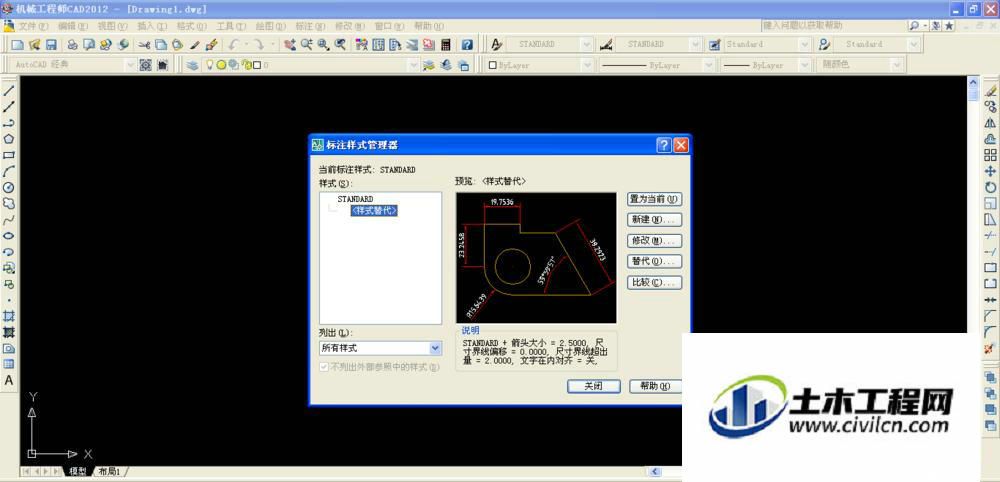Click the '替代' button
Image resolution: width=1000 pixels, height=482 pixels.
[655, 261]
